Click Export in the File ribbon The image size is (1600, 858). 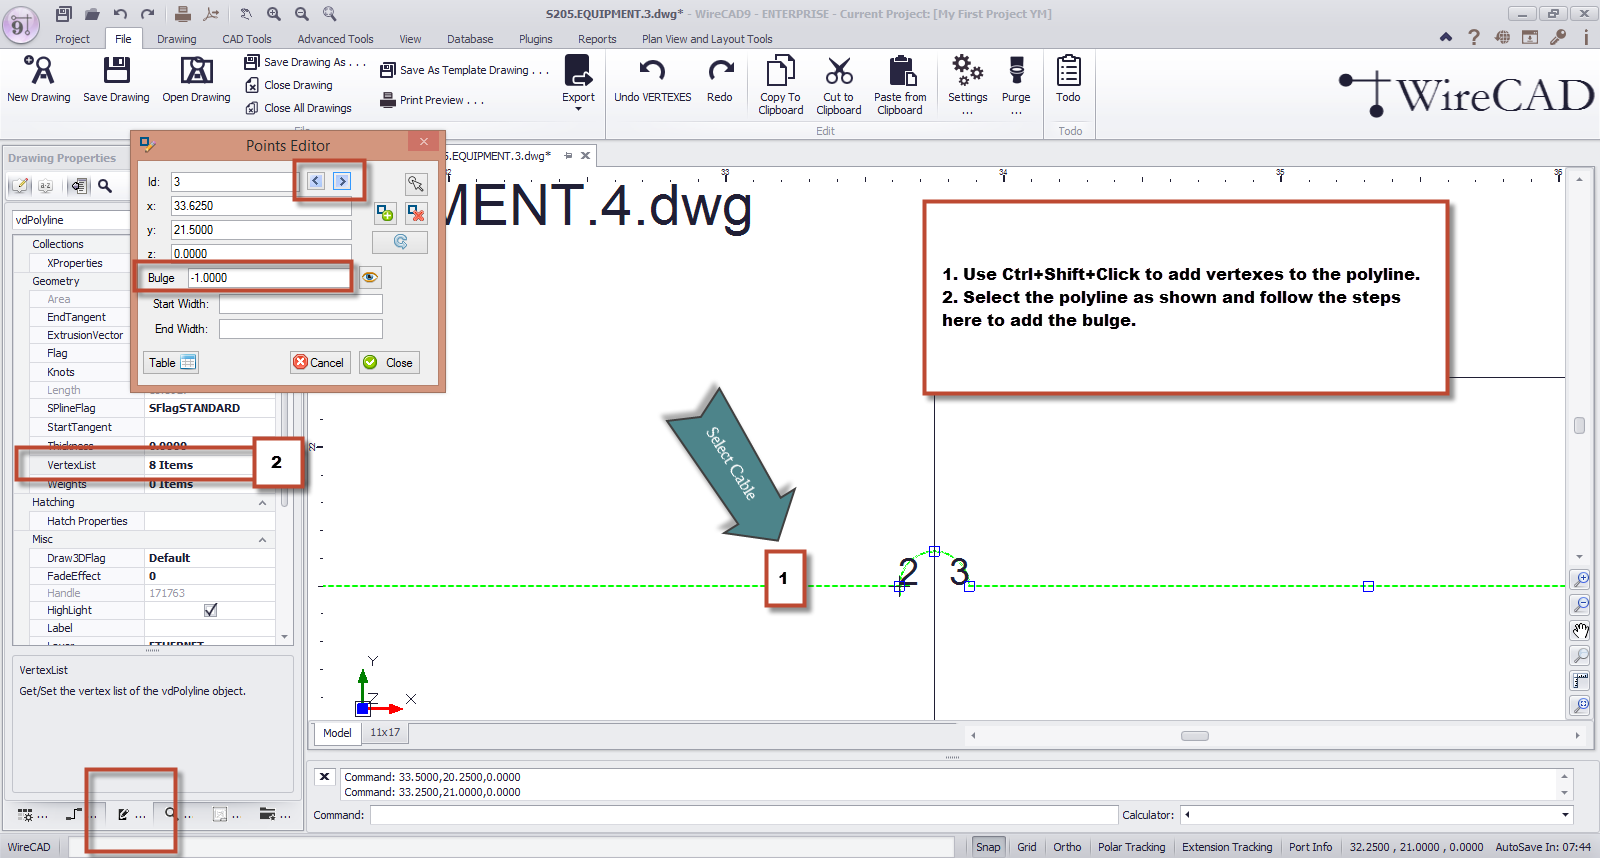tap(578, 80)
